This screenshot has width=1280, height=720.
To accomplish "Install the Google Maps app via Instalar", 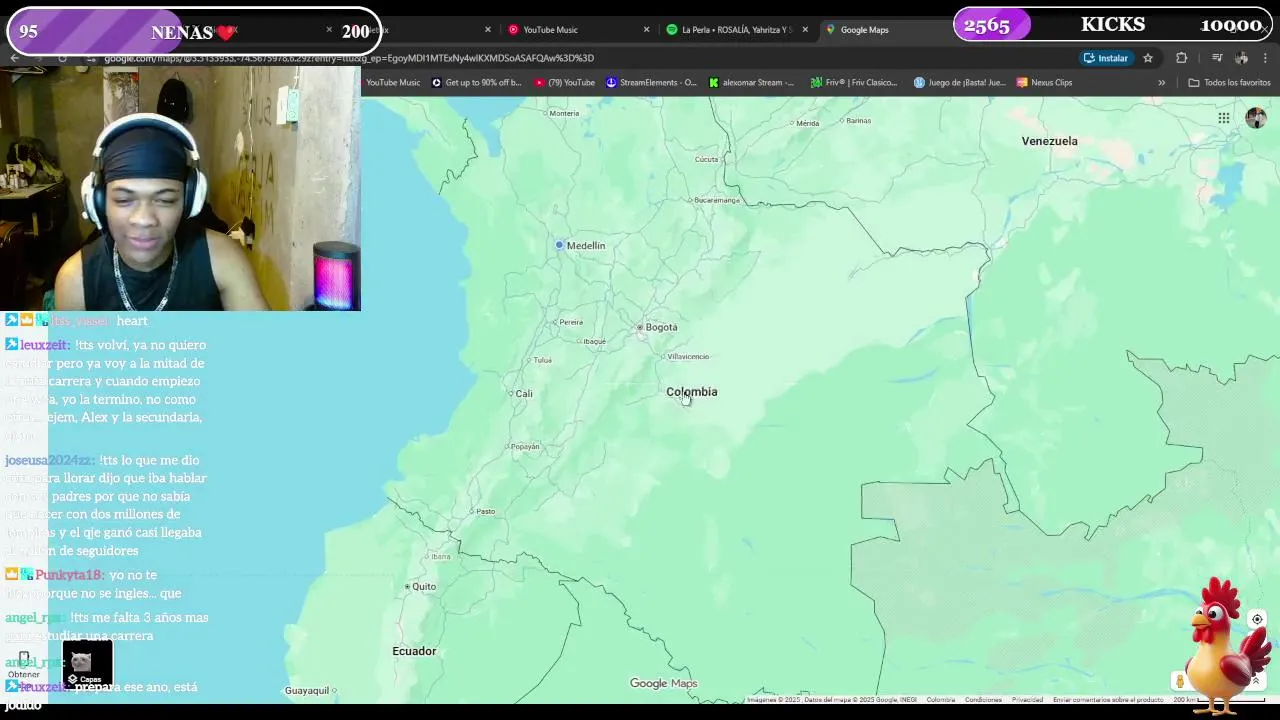I will click(x=1105, y=58).
